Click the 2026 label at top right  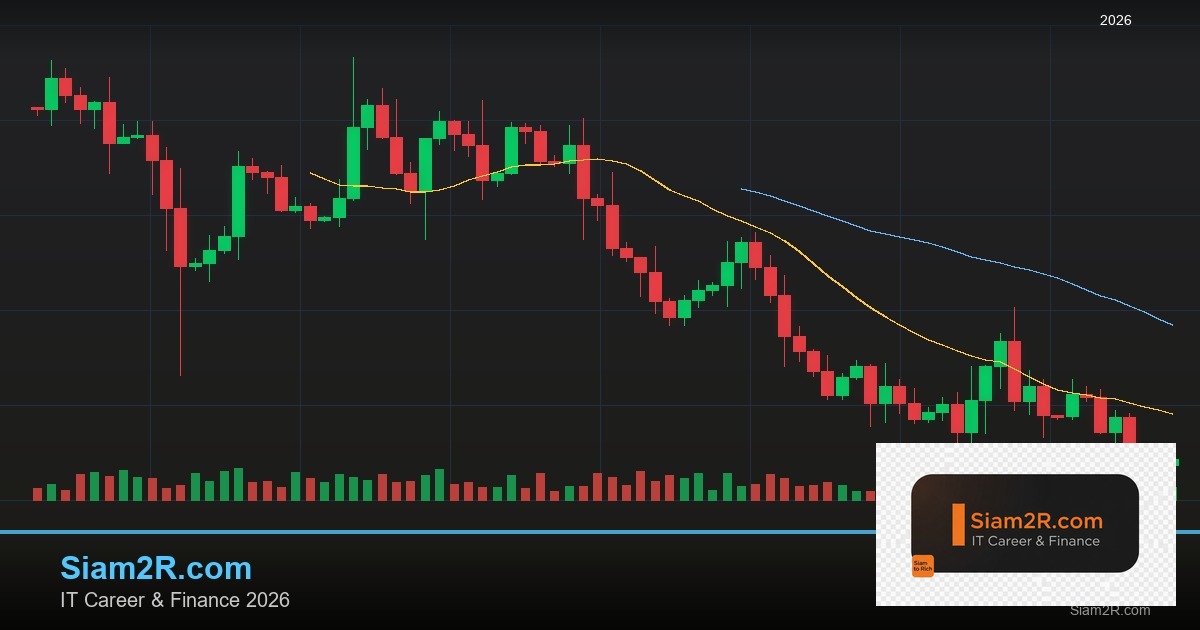click(x=1115, y=20)
